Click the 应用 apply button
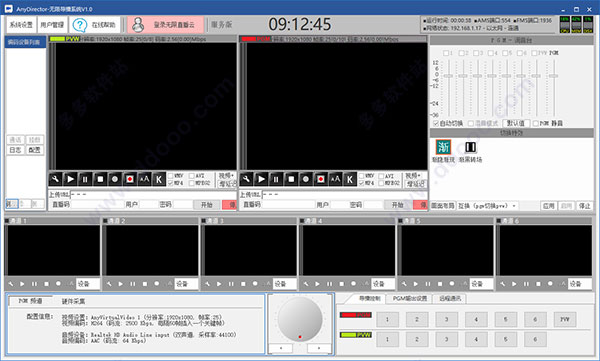 point(549,206)
